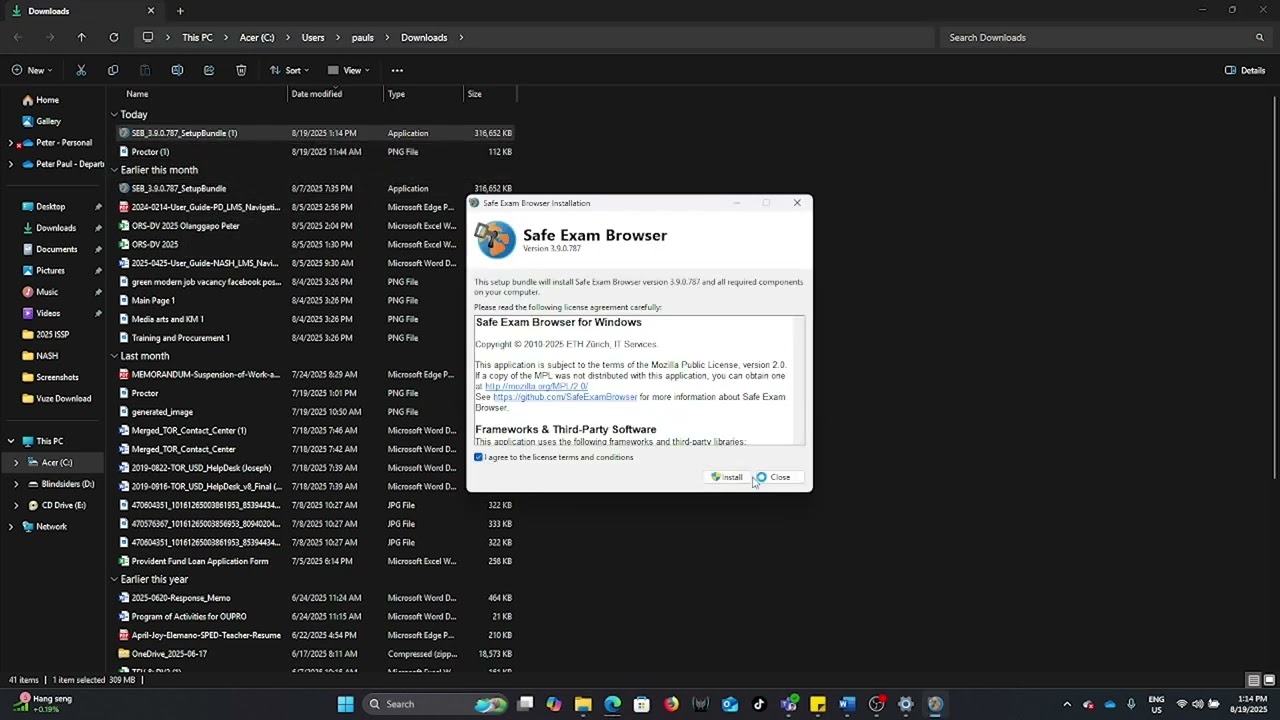This screenshot has width=1280, height=720.
Task: Open the Documents folder in the sidebar
Action: (56, 249)
